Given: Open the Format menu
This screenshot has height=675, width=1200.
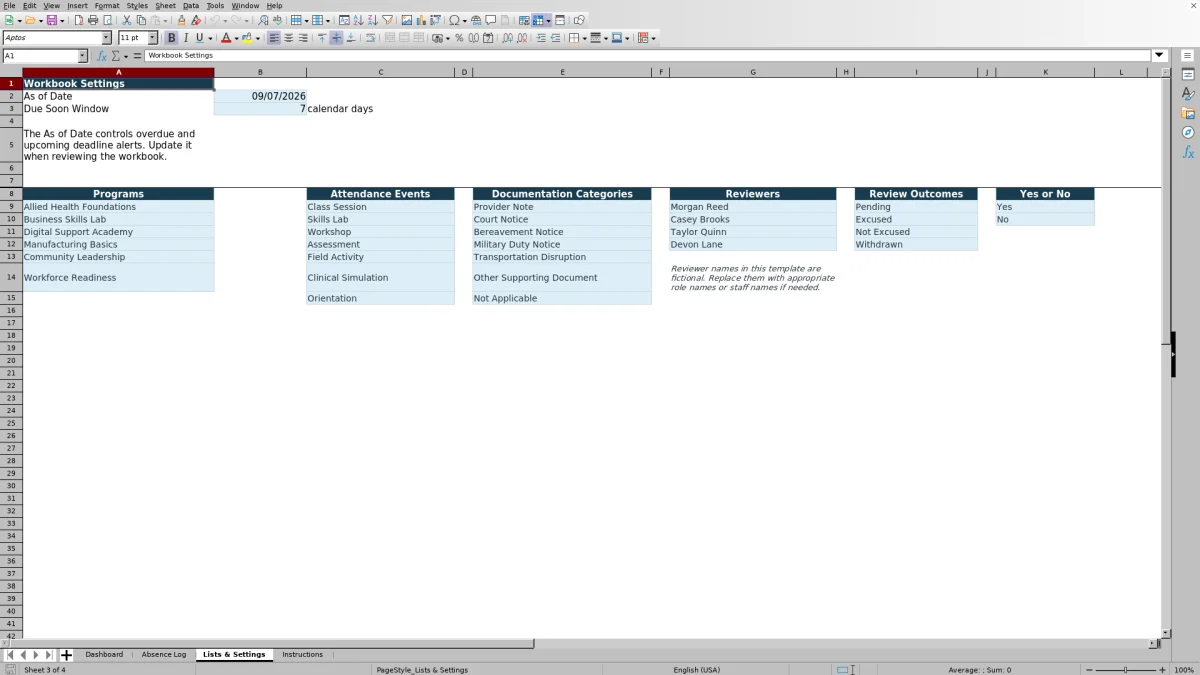Looking at the screenshot, I should pos(107,5).
